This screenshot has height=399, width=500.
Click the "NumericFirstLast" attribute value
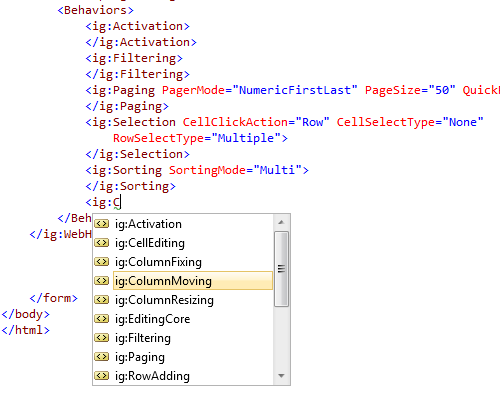[295, 90]
